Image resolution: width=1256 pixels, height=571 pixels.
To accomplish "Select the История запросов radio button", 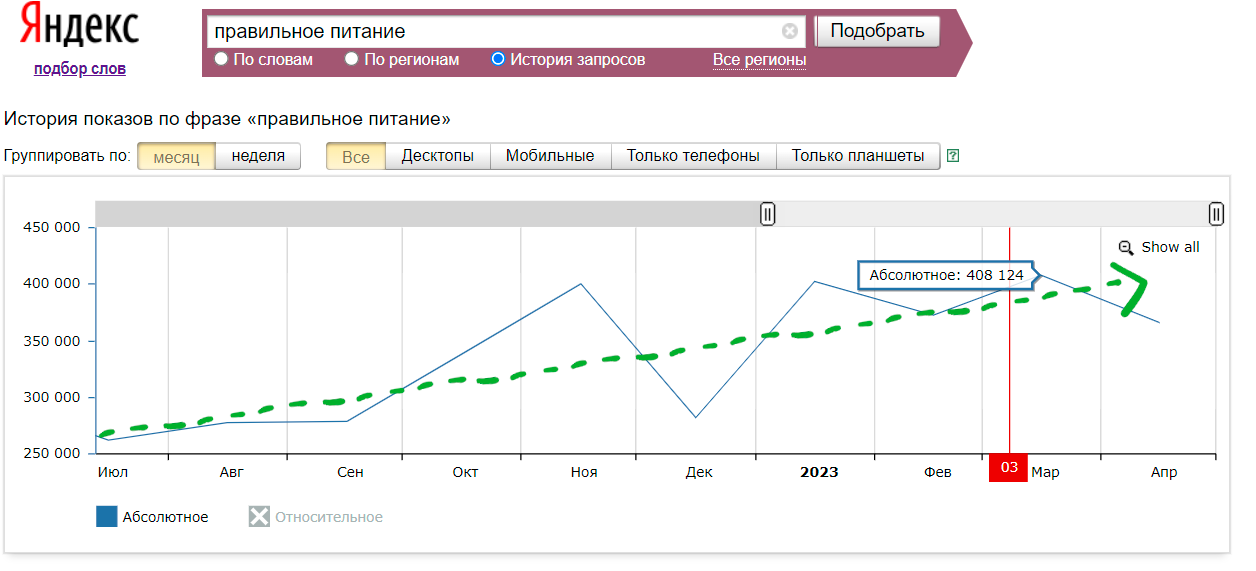I will tap(498, 59).
